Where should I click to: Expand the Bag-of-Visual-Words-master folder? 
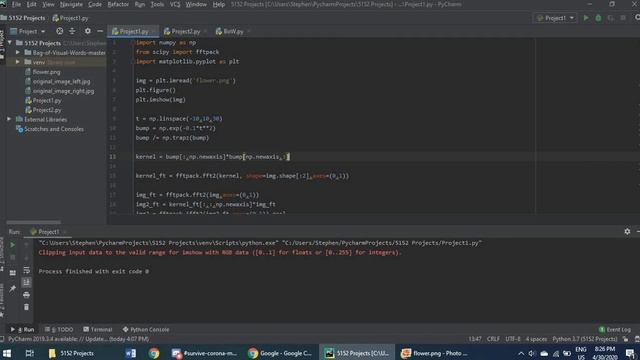pos(18,53)
